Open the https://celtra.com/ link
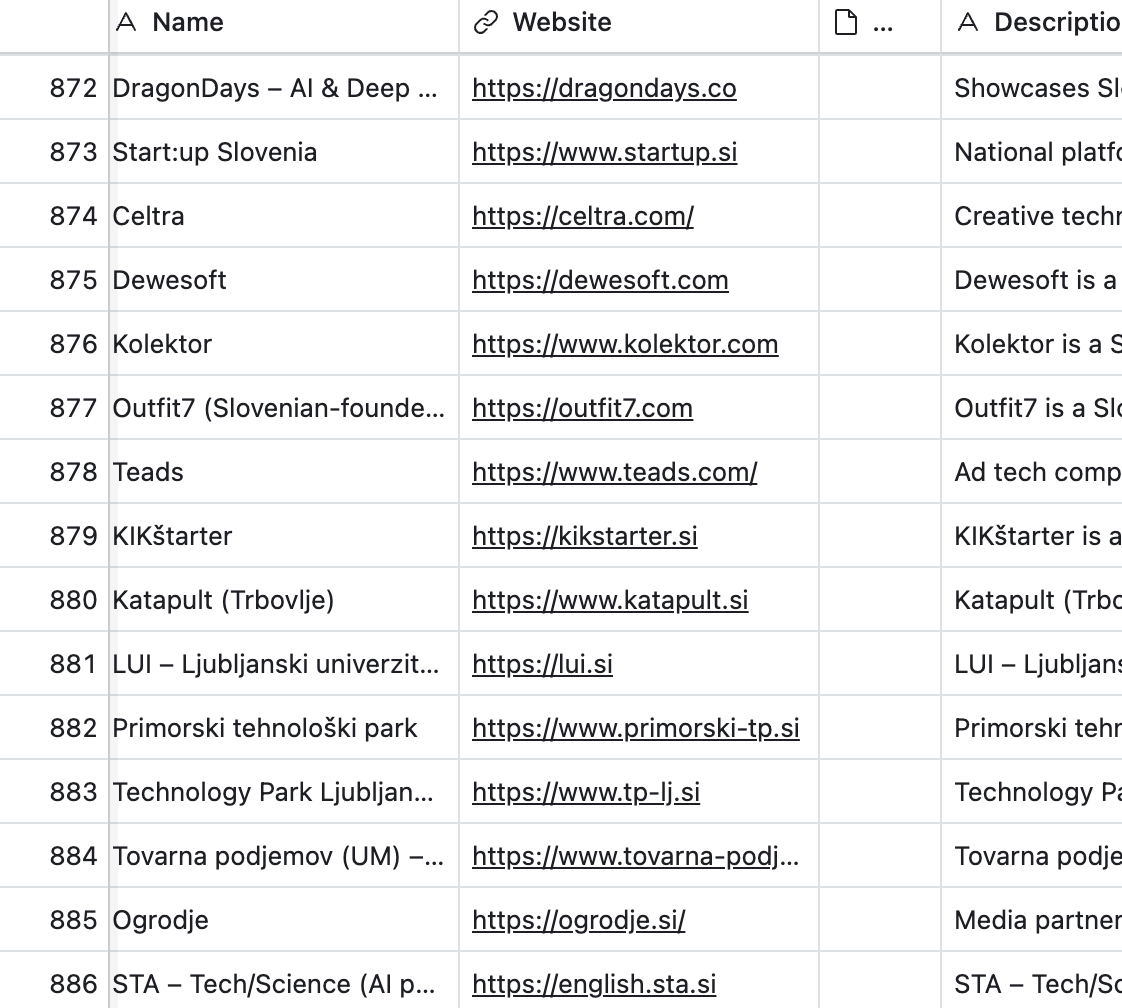This screenshot has height=1008, width=1122. point(582,216)
